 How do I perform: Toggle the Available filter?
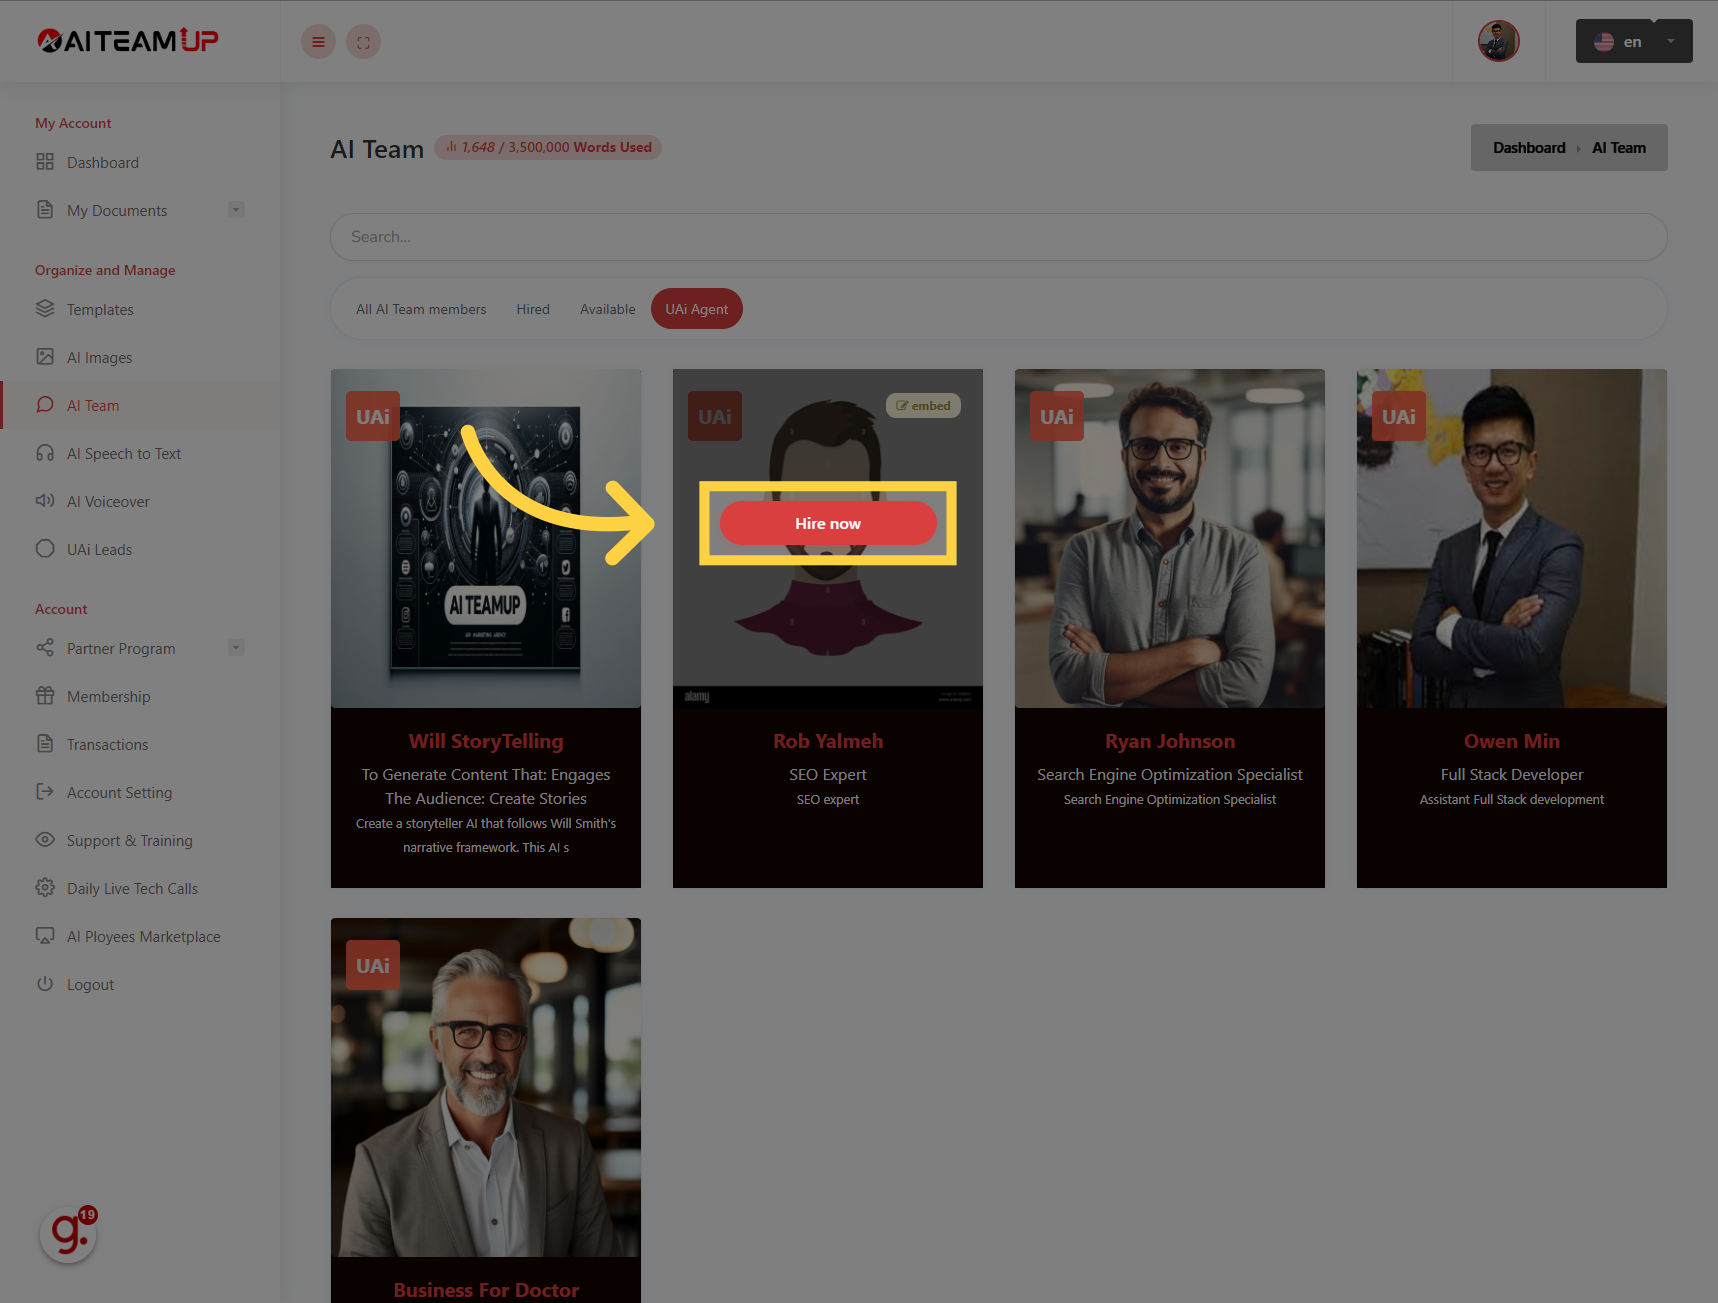click(x=607, y=308)
